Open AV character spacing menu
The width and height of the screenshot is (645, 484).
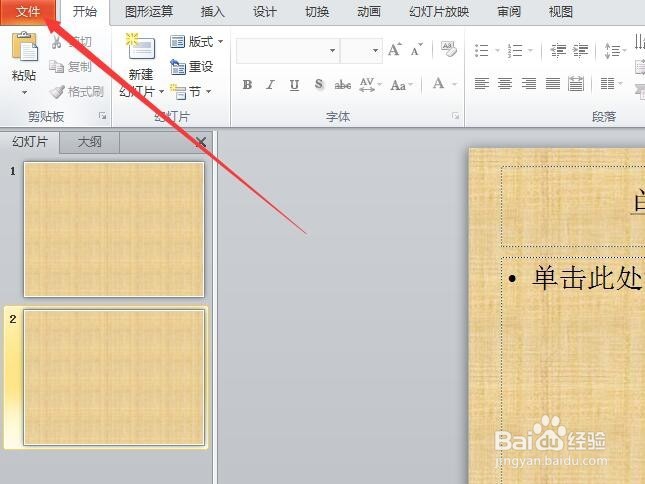[370, 85]
